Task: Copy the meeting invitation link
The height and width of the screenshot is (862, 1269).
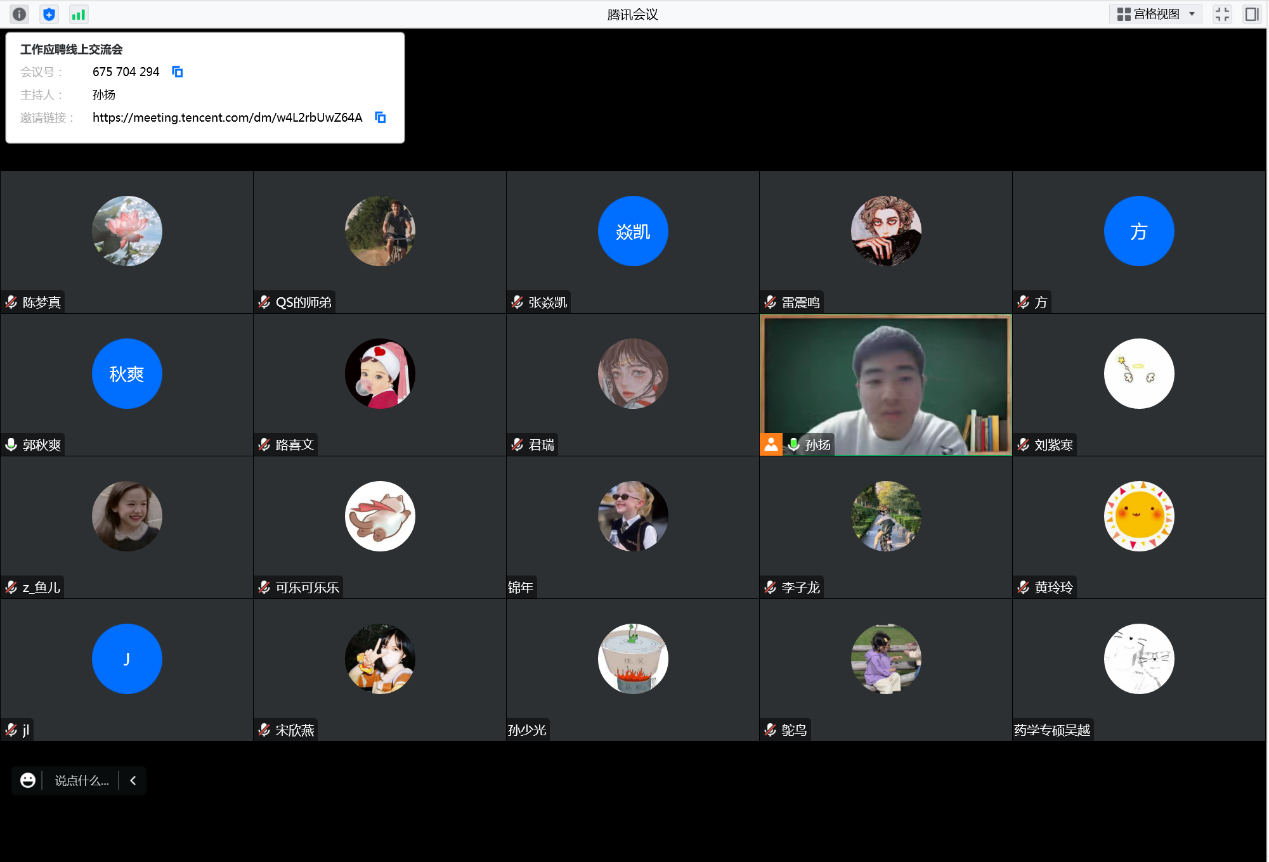Action: click(380, 117)
